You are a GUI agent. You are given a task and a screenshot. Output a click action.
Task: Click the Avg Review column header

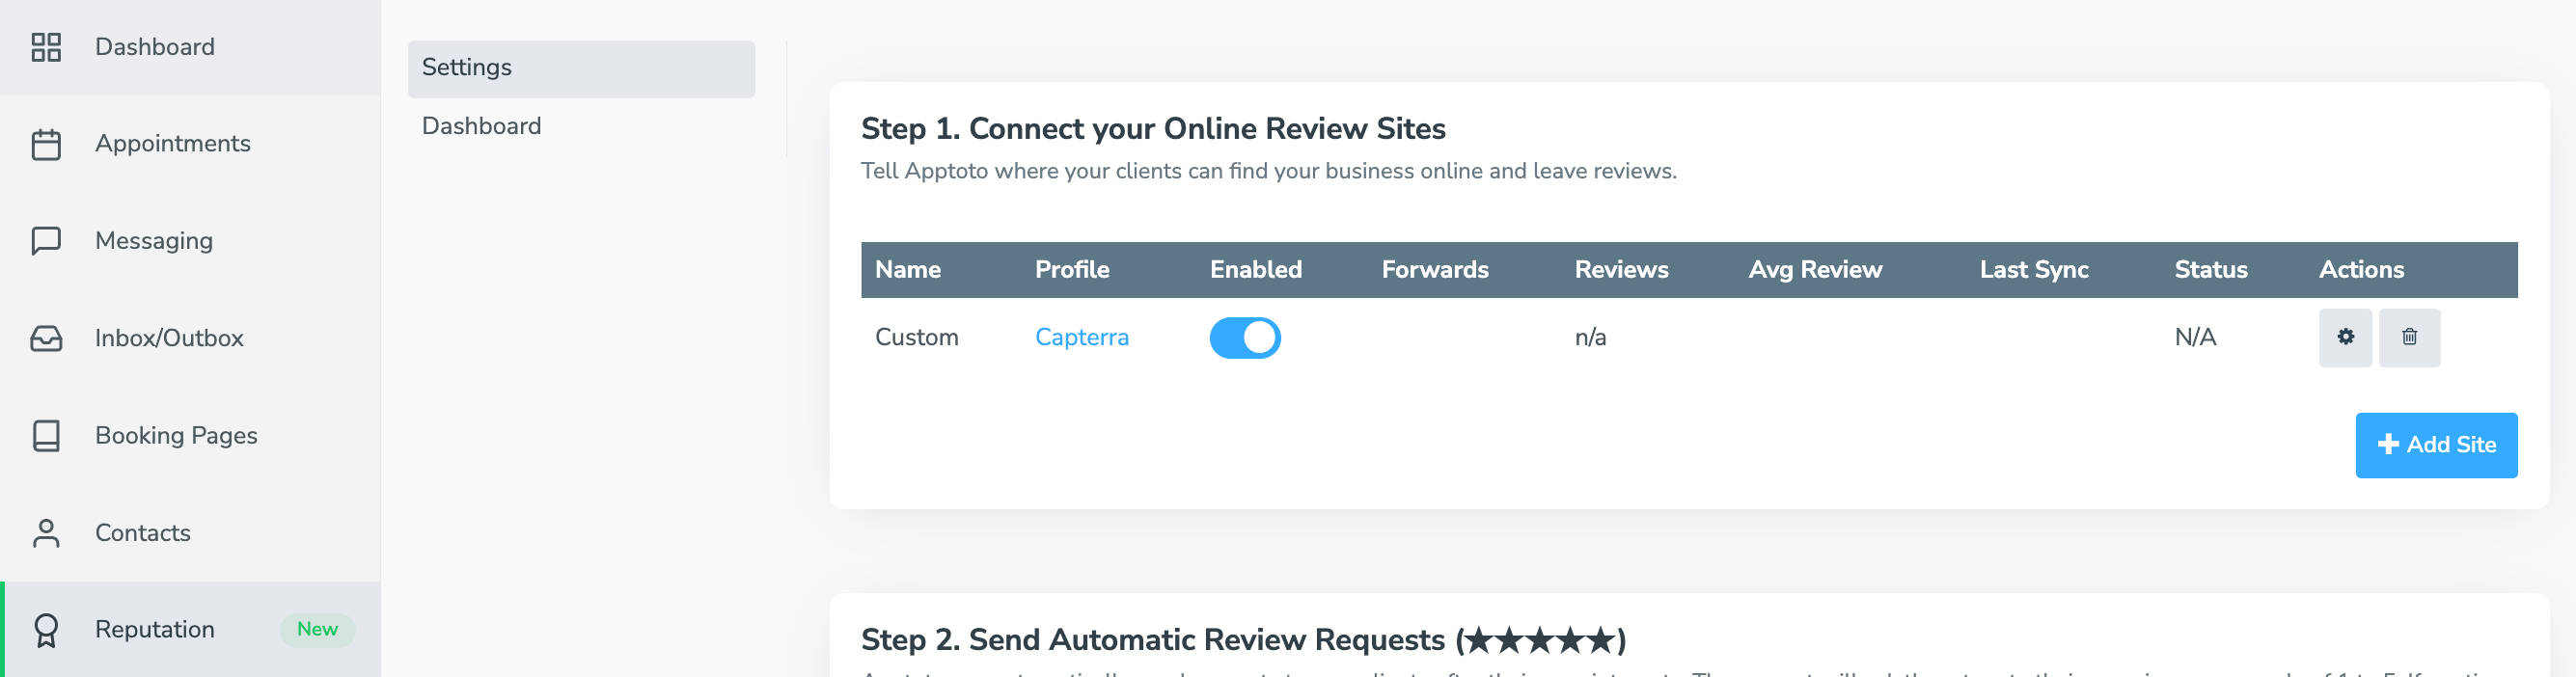tap(1815, 270)
